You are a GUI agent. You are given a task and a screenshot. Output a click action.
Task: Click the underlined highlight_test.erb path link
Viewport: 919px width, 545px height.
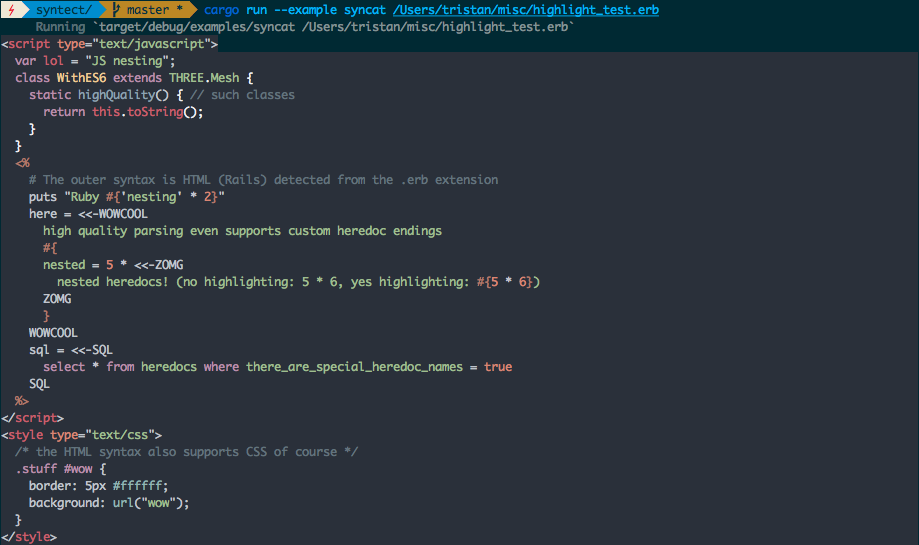526,10
